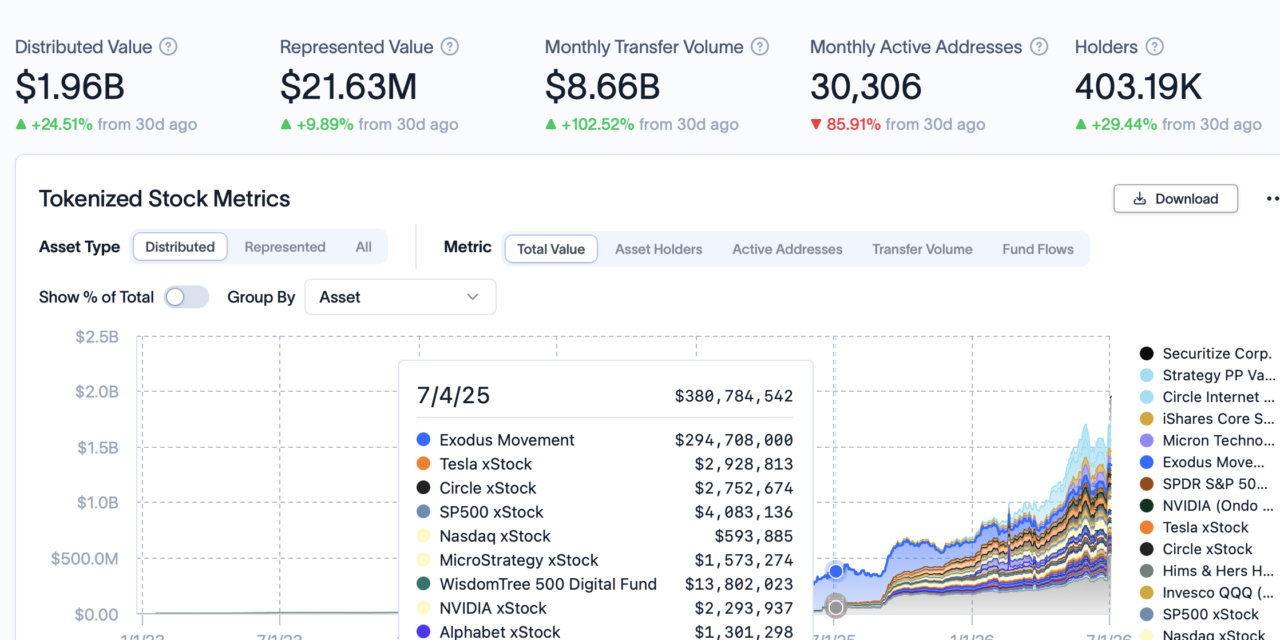Image resolution: width=1280 pixels, height=640 pixels.
Task: Toggle Invesco QQQ legend series
Action: coord(1206,593)
